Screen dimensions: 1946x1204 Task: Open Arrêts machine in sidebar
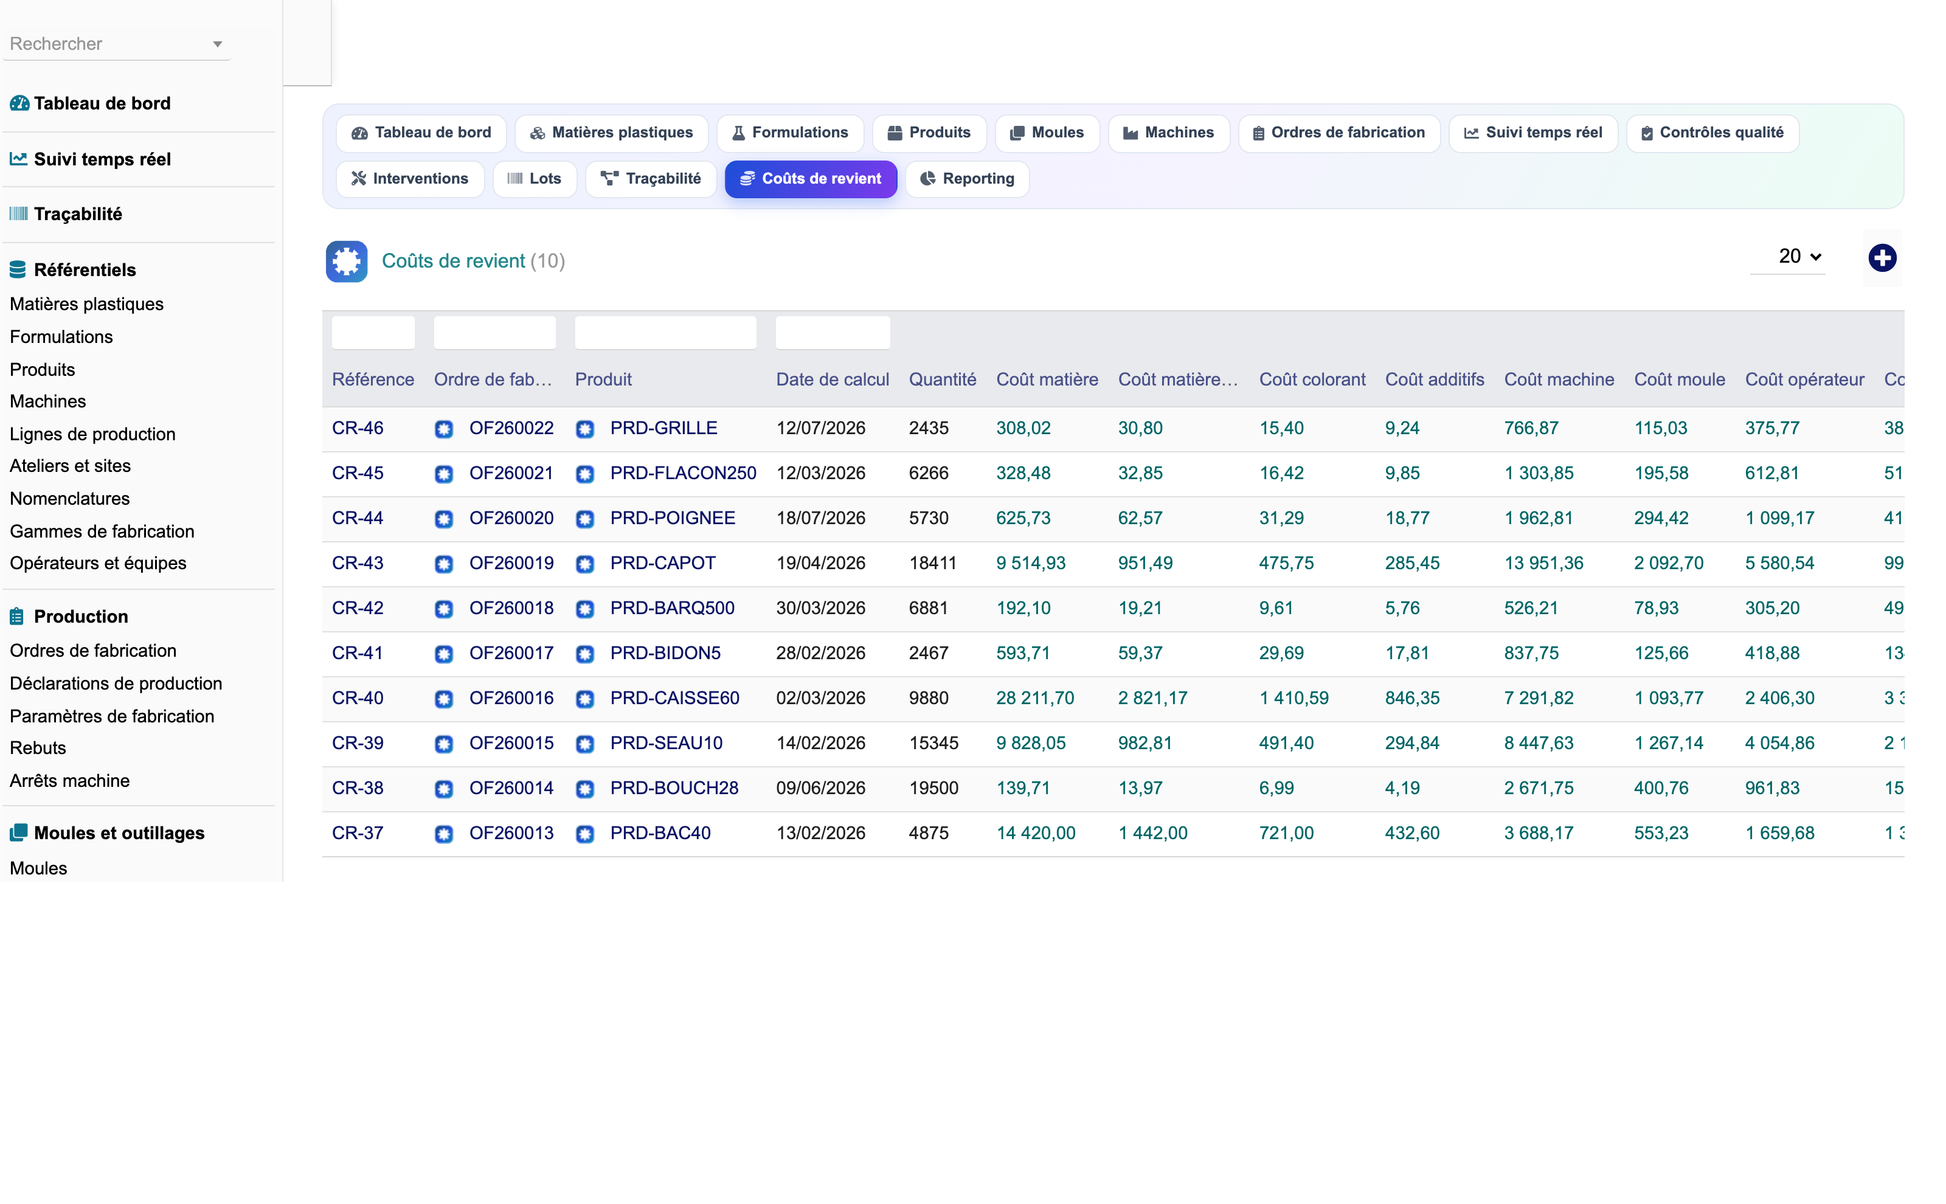(70, 781)
